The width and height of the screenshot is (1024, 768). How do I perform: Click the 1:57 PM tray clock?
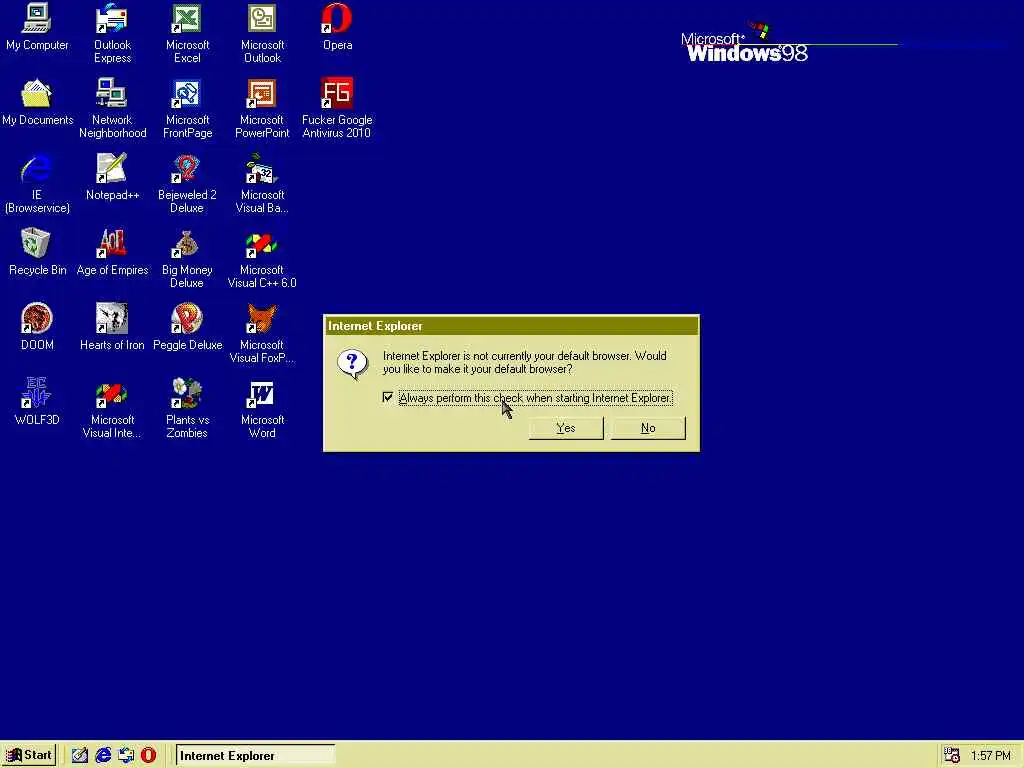[x=991, y=756]
